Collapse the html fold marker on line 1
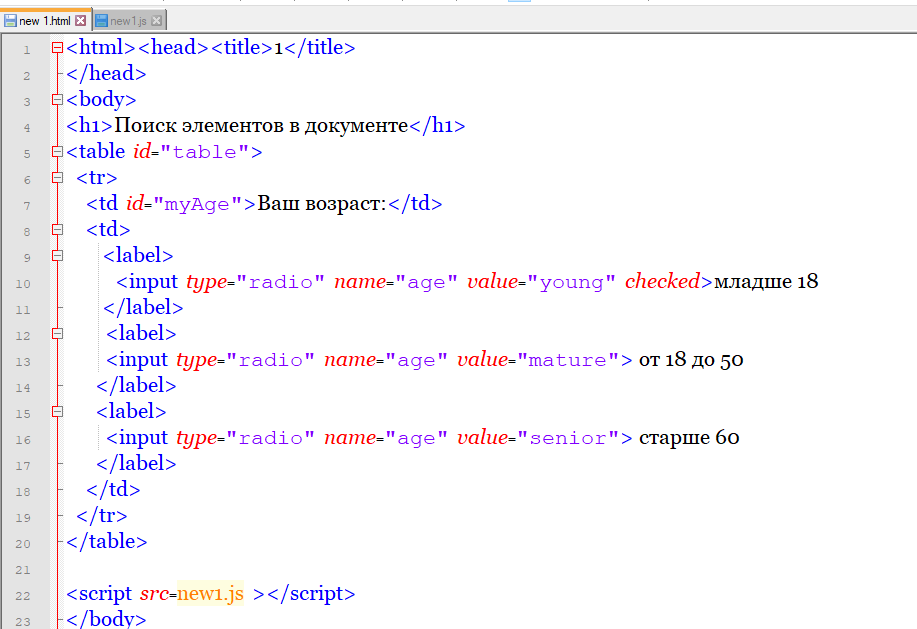The image size is (917, 629). point(57,48)
